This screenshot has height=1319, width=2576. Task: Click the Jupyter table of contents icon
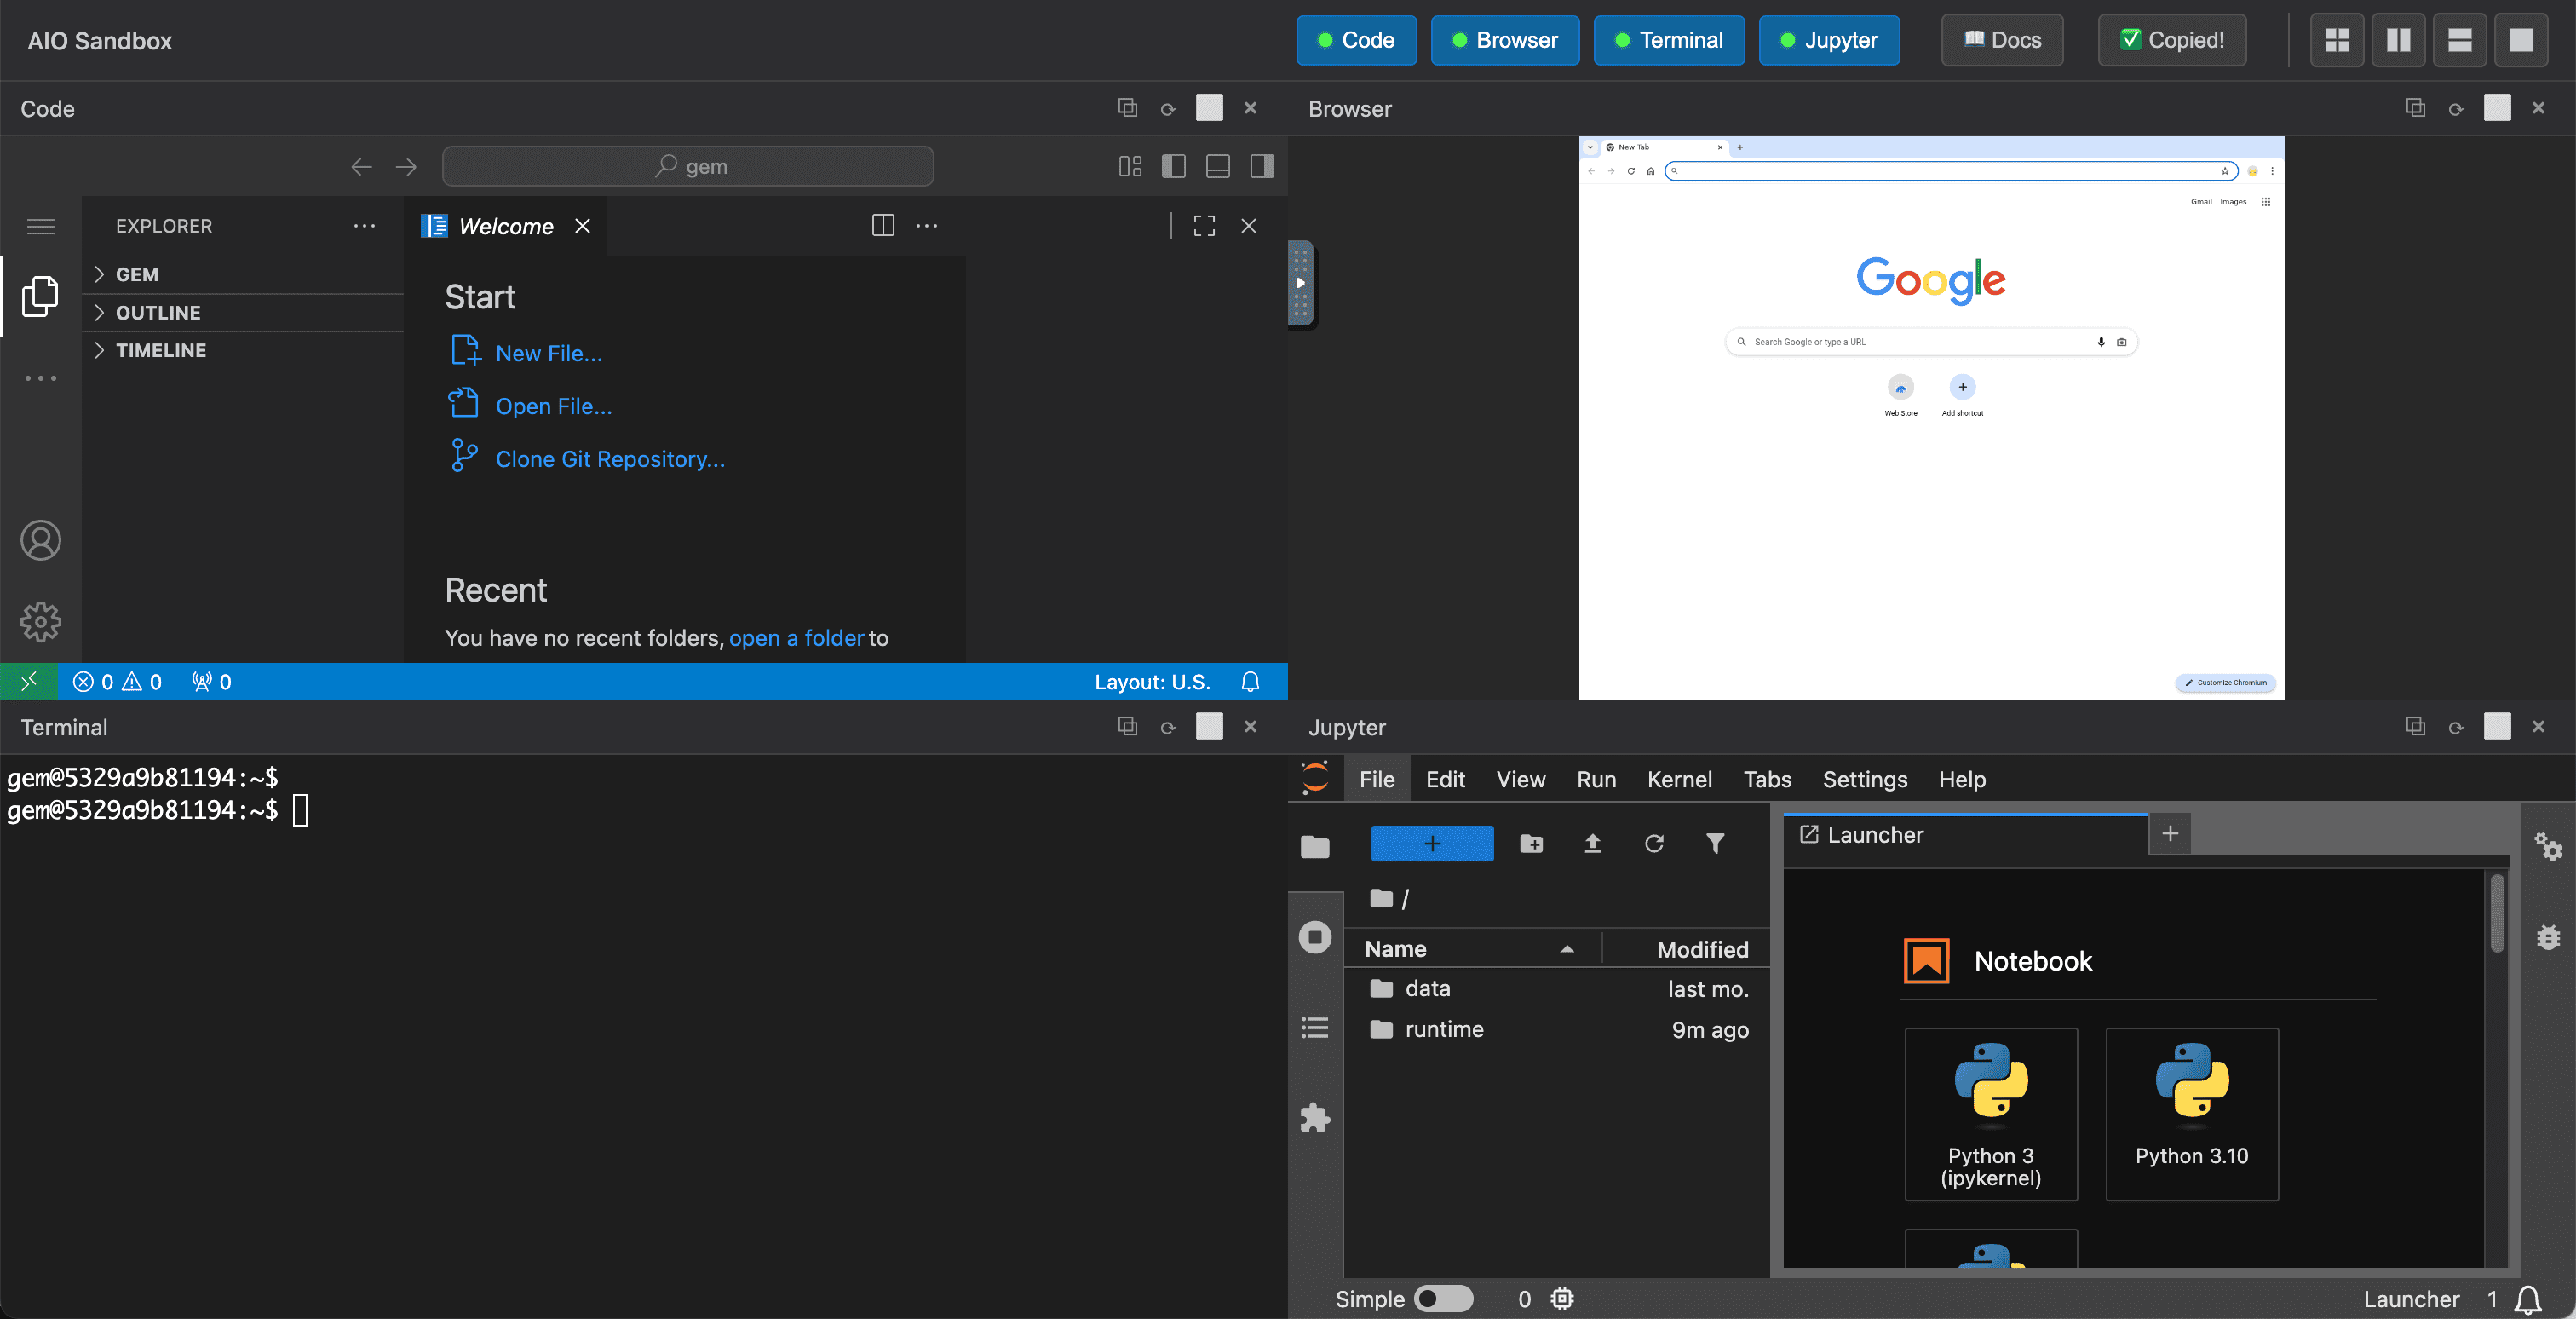pos(1315,1027)
